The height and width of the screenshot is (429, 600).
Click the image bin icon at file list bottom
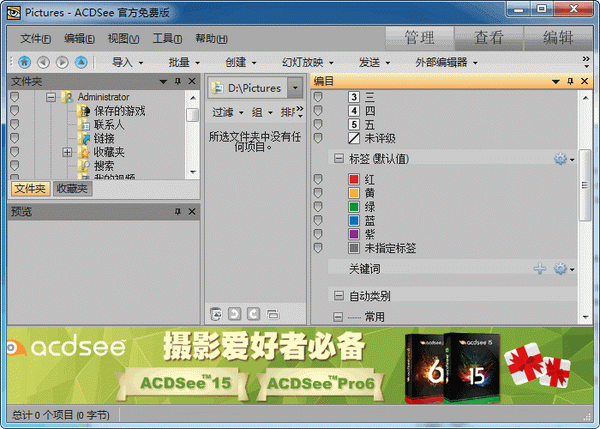click(216, 314)
